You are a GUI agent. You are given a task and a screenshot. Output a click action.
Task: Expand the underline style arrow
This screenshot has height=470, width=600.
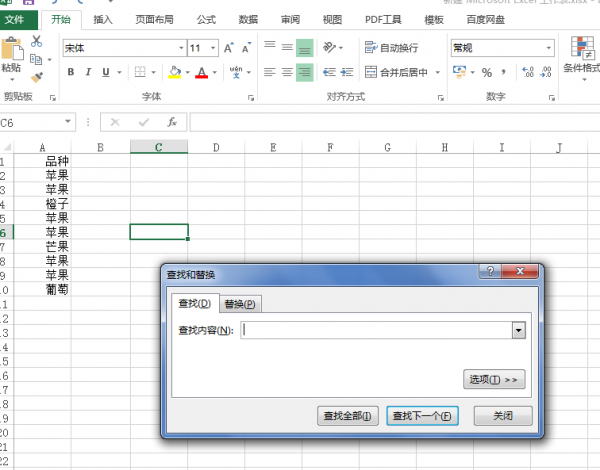(x=119, y=72)
